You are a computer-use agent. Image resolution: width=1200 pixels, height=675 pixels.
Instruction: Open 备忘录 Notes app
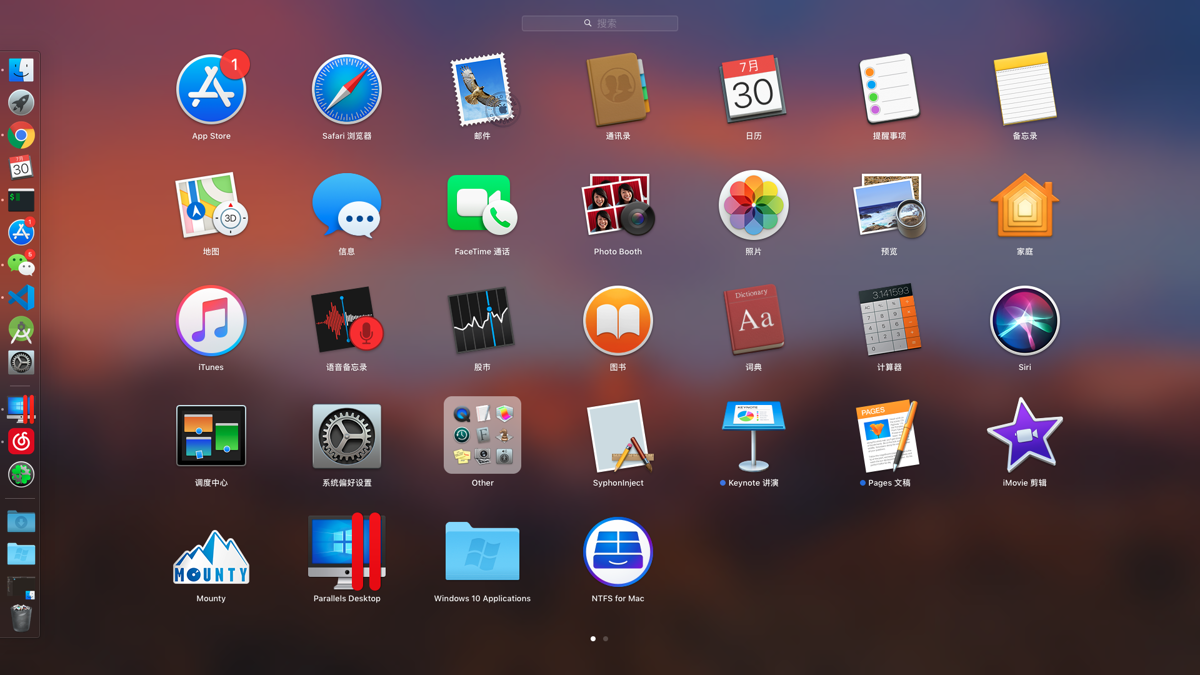[x=1025, y=90]
